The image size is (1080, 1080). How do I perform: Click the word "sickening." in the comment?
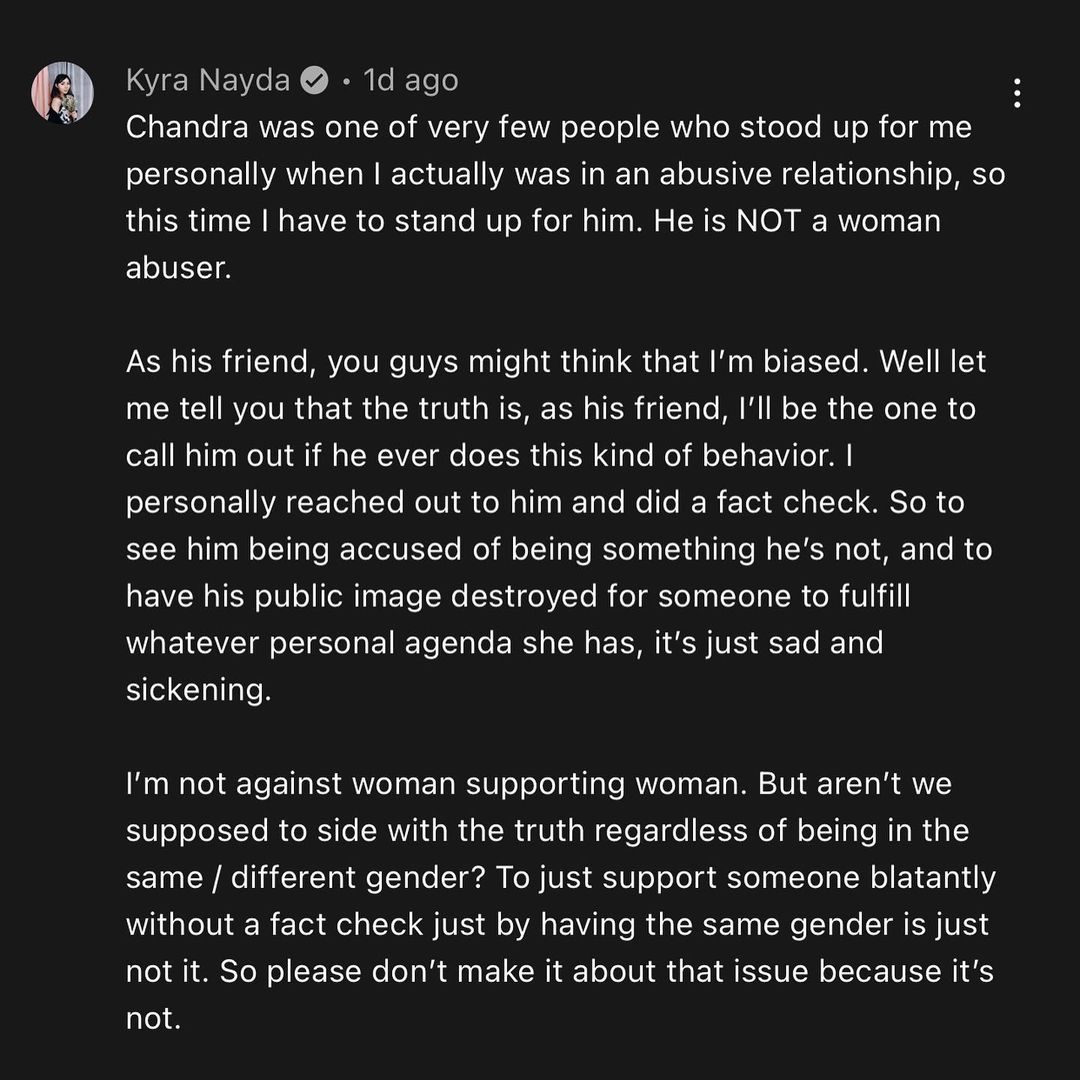(x=198, y=689)
